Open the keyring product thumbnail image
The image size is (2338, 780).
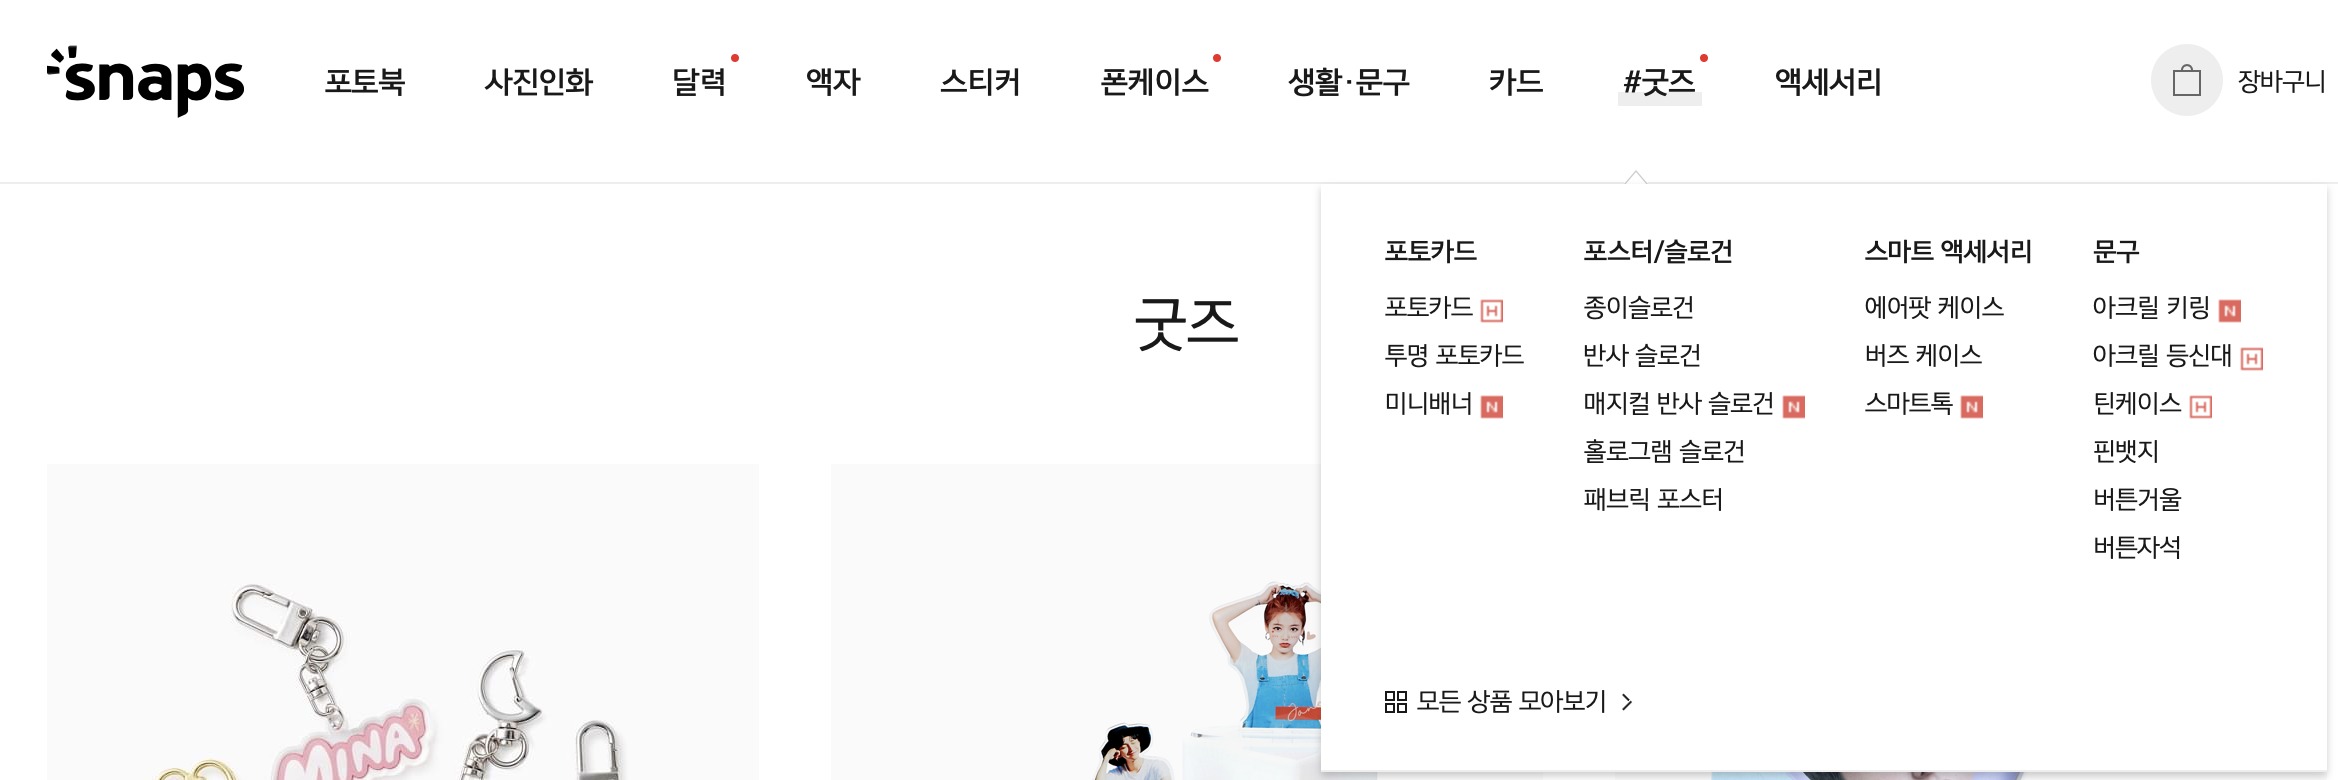point(402,622)
